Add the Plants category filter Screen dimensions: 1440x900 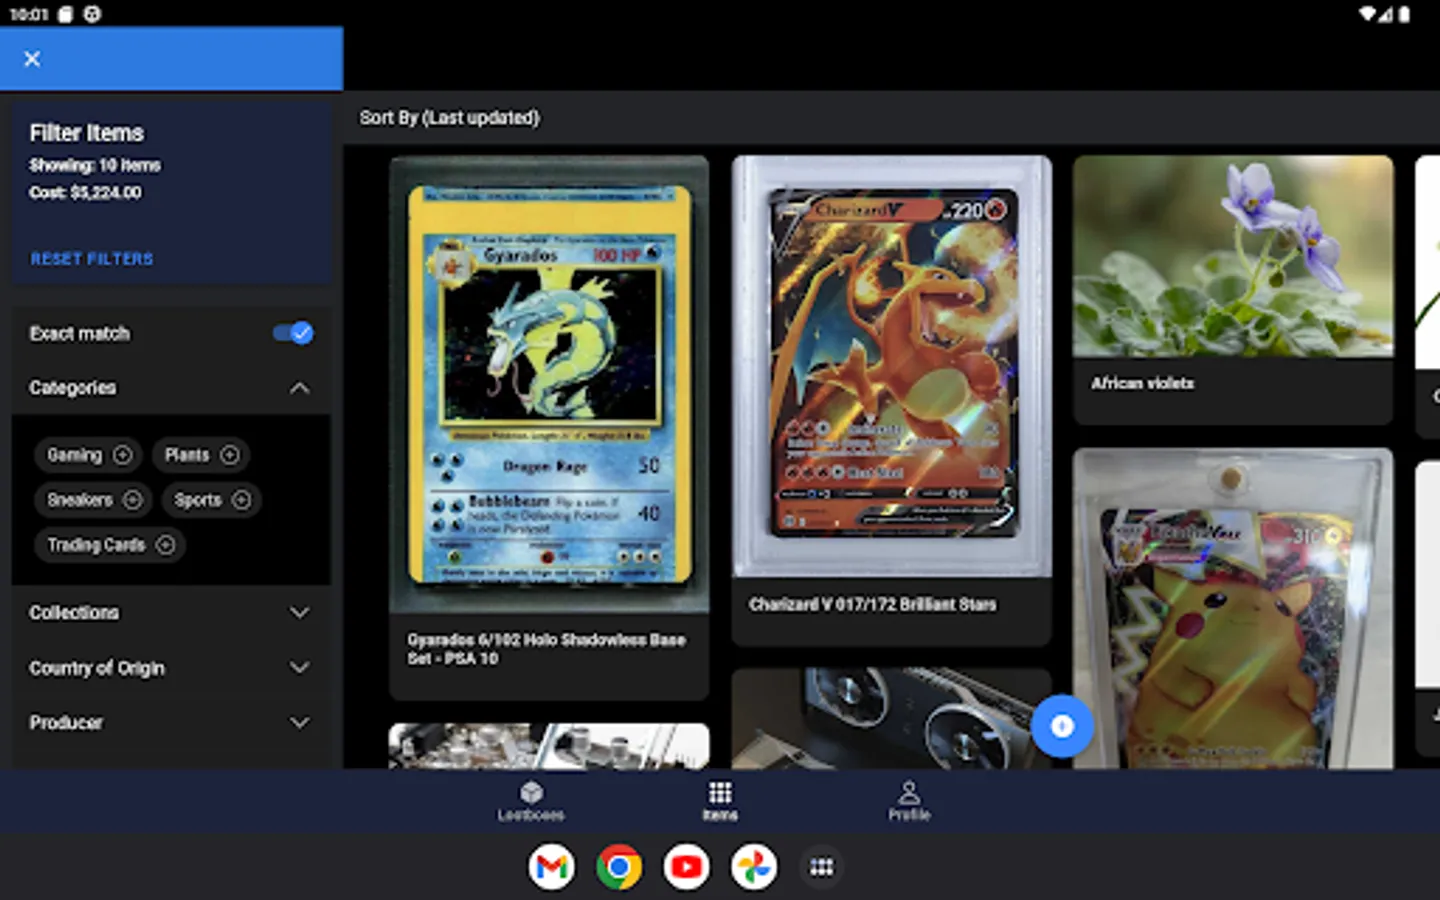pos(201,455)
